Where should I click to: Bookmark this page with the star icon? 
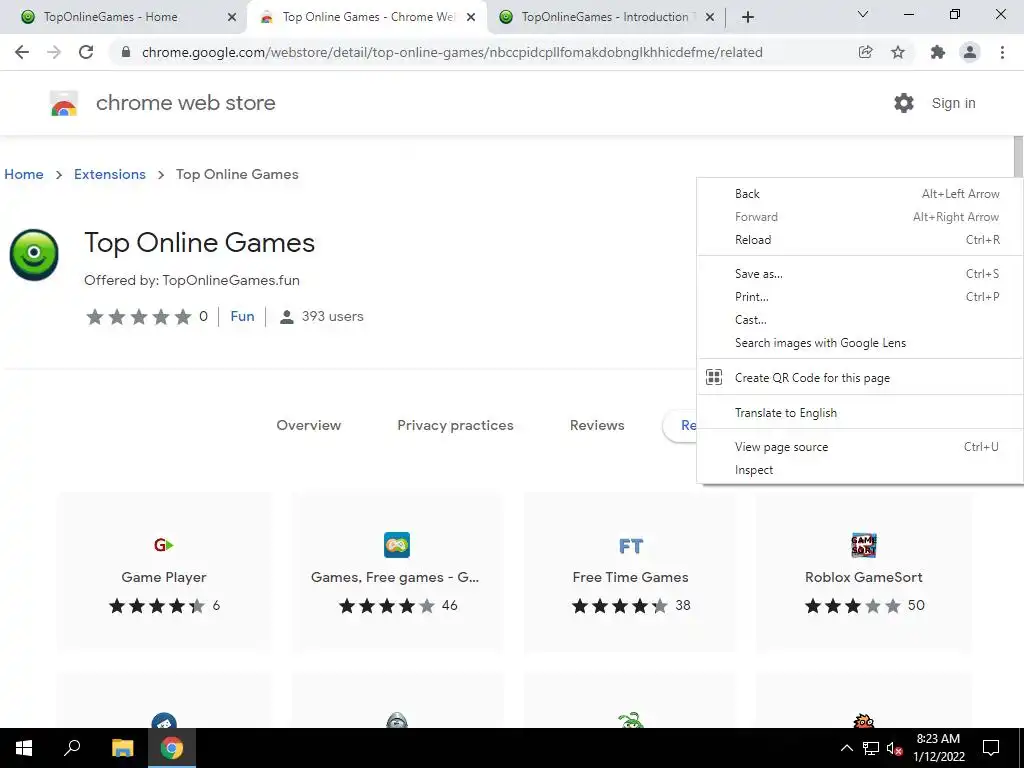898,52
